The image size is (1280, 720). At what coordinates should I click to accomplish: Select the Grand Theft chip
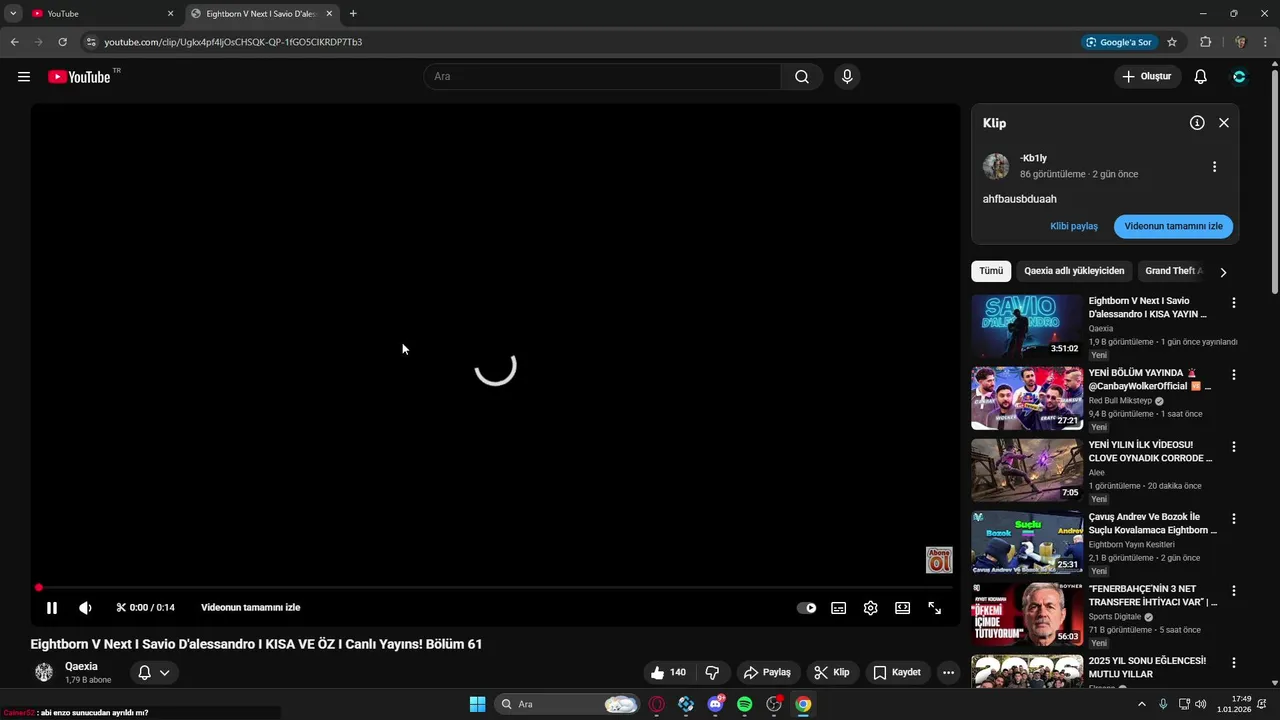(x=1173, y=271)
